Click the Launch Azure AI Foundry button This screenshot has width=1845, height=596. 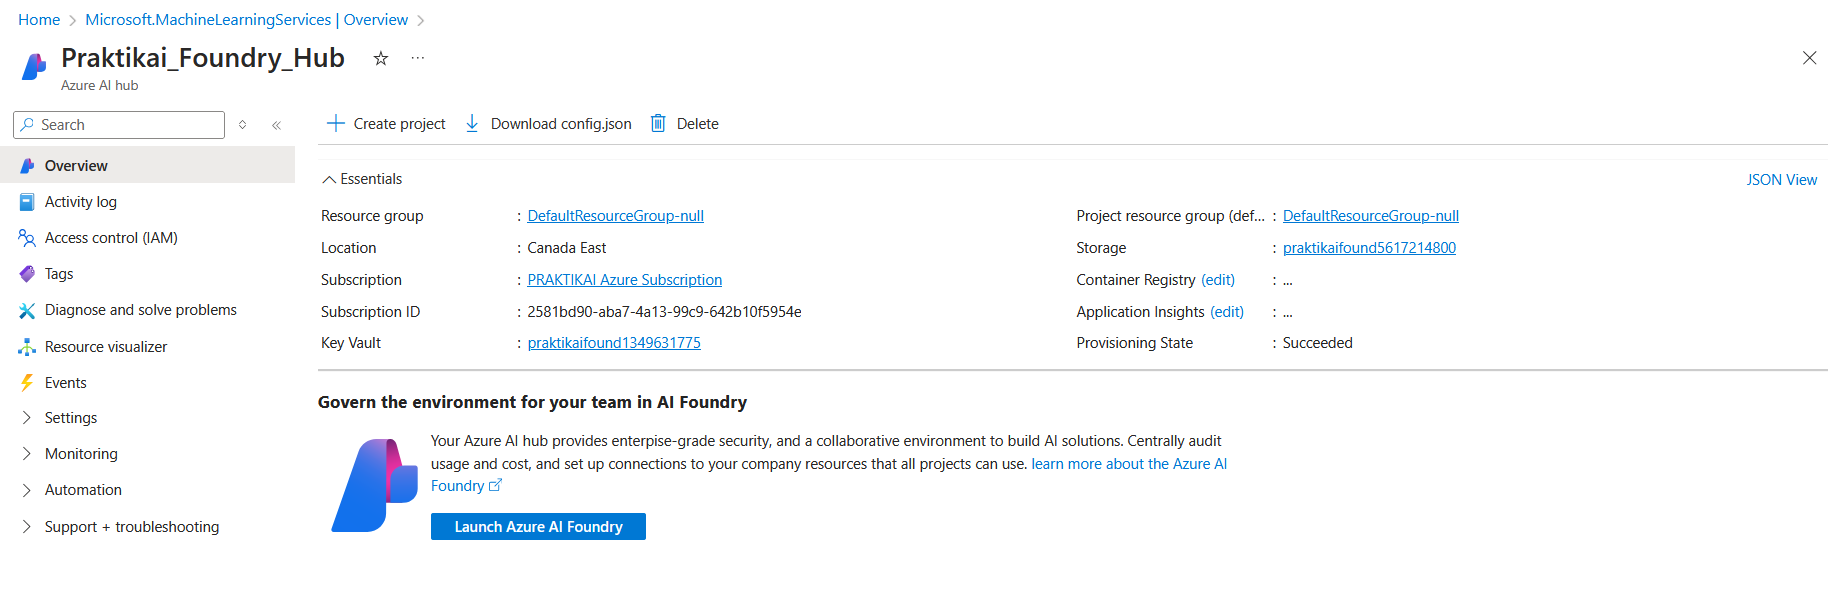[537, 526]
